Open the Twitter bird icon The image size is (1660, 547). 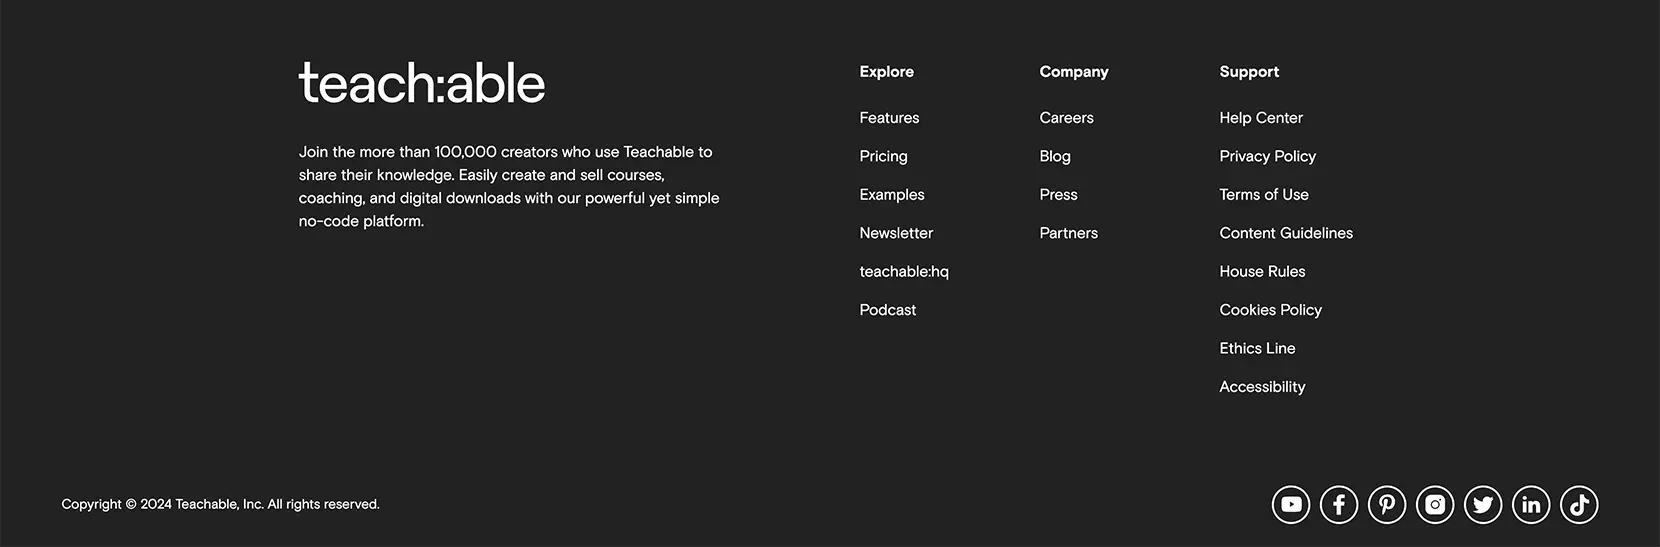[1483, 505]
